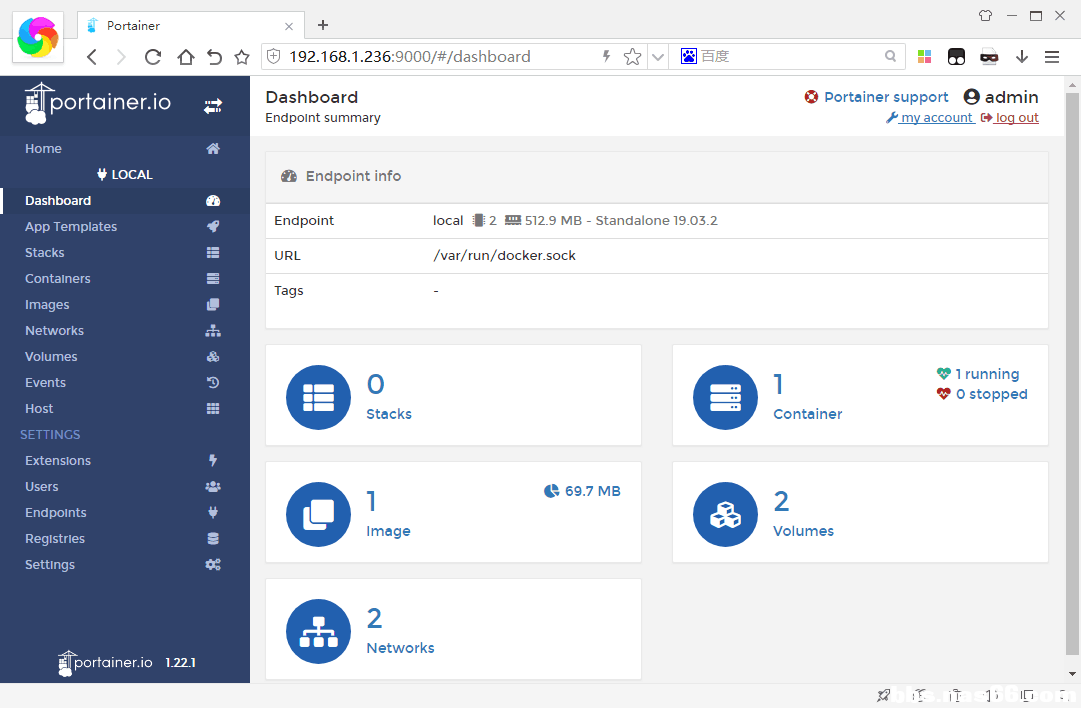Click the log out link
The image size is (1081, 708).
point(1016,118)
